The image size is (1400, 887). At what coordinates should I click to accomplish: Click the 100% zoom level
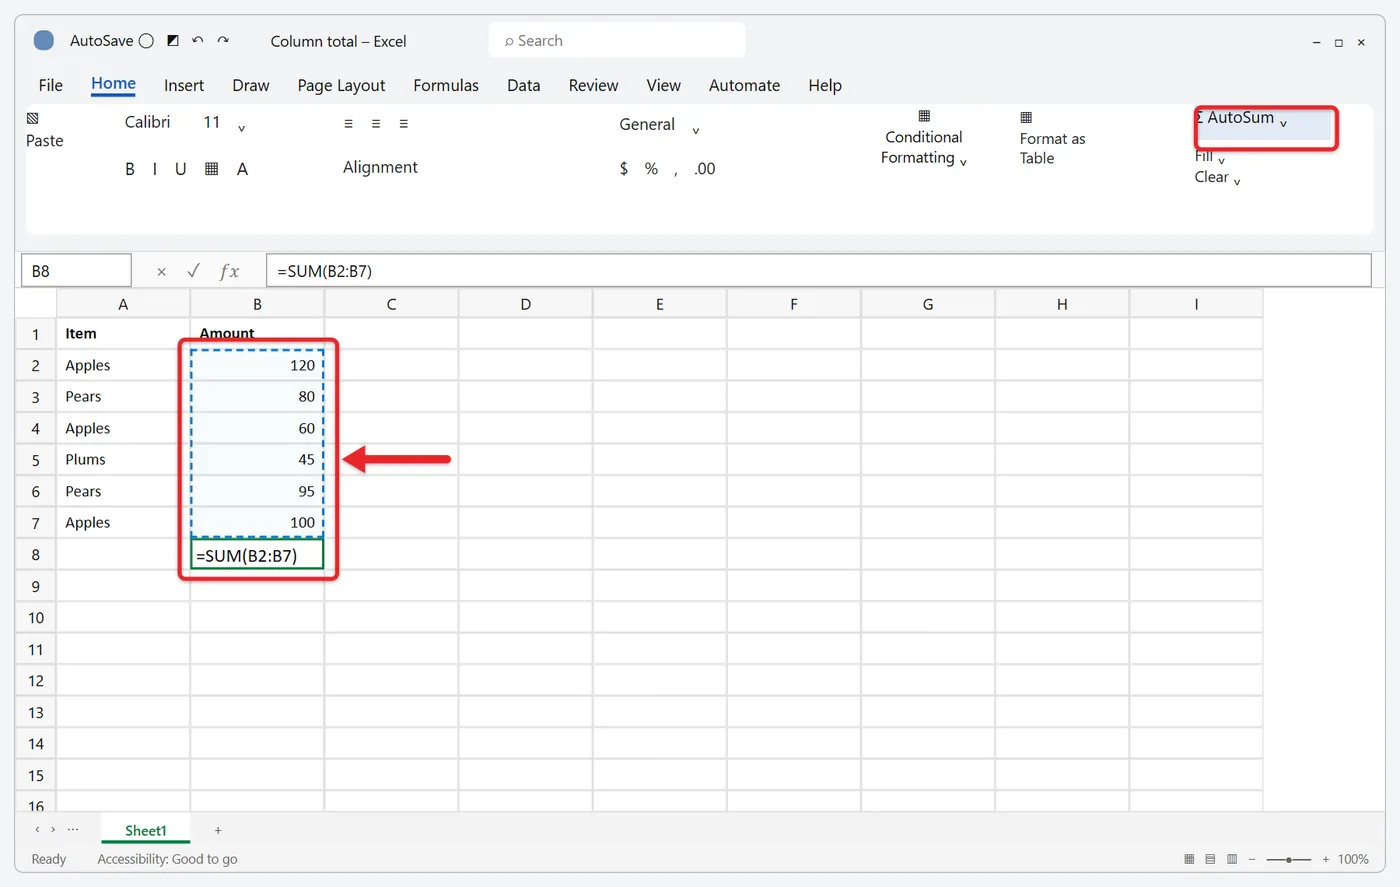tap(1353, 859)
